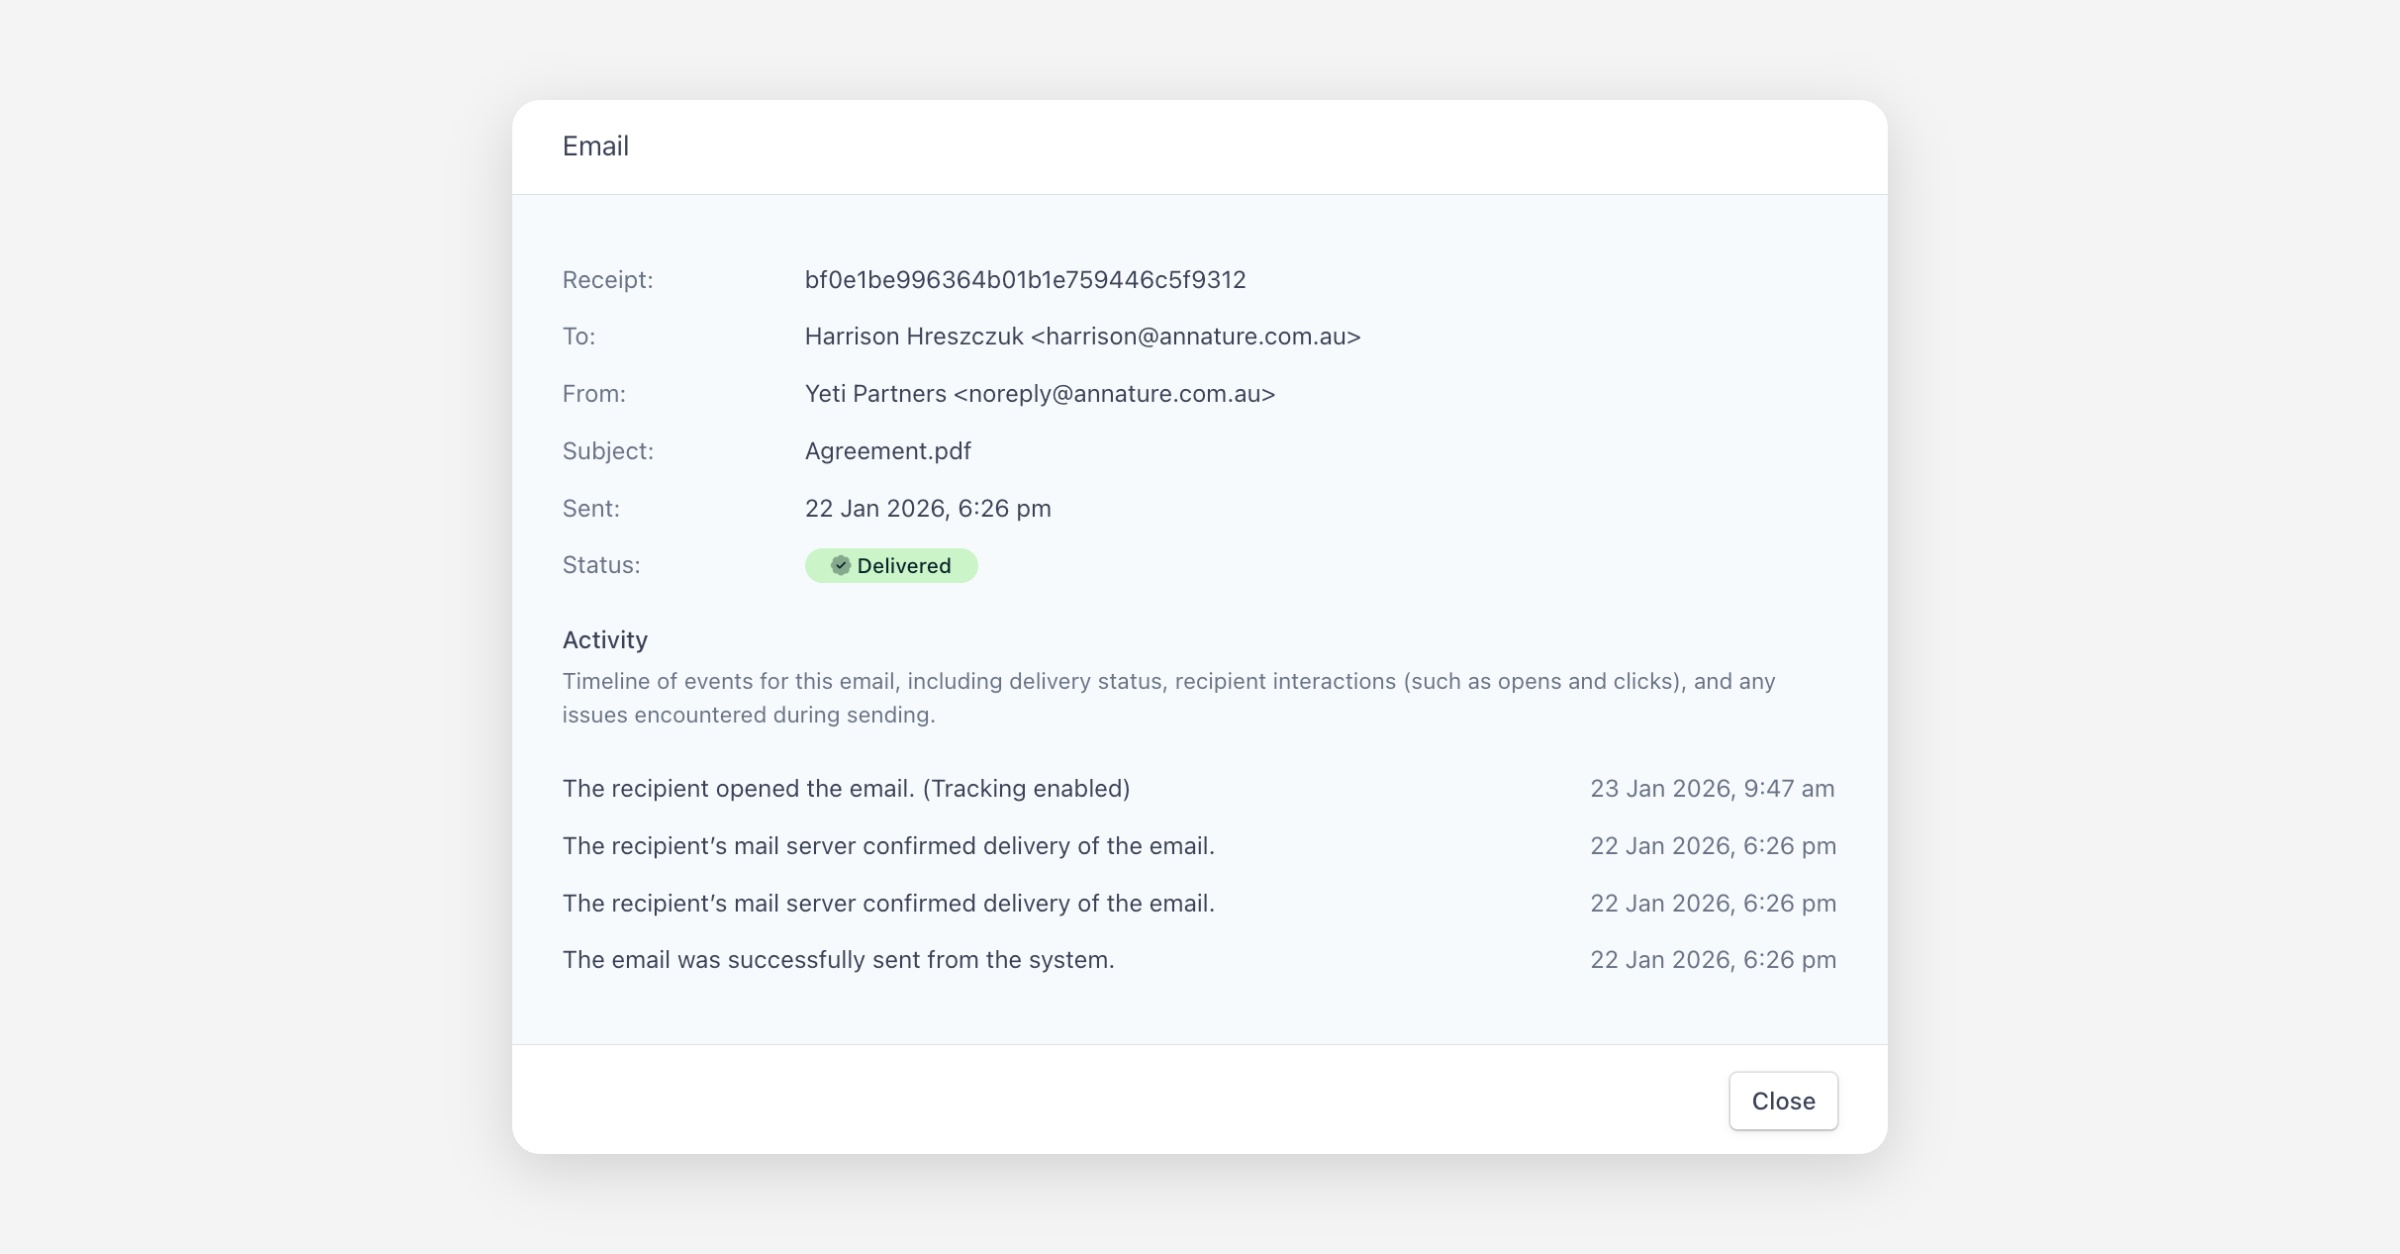Click the recipient address harrison@annature.com.au
The width and height of the screenshot is (2400, 1254).
1195,336
